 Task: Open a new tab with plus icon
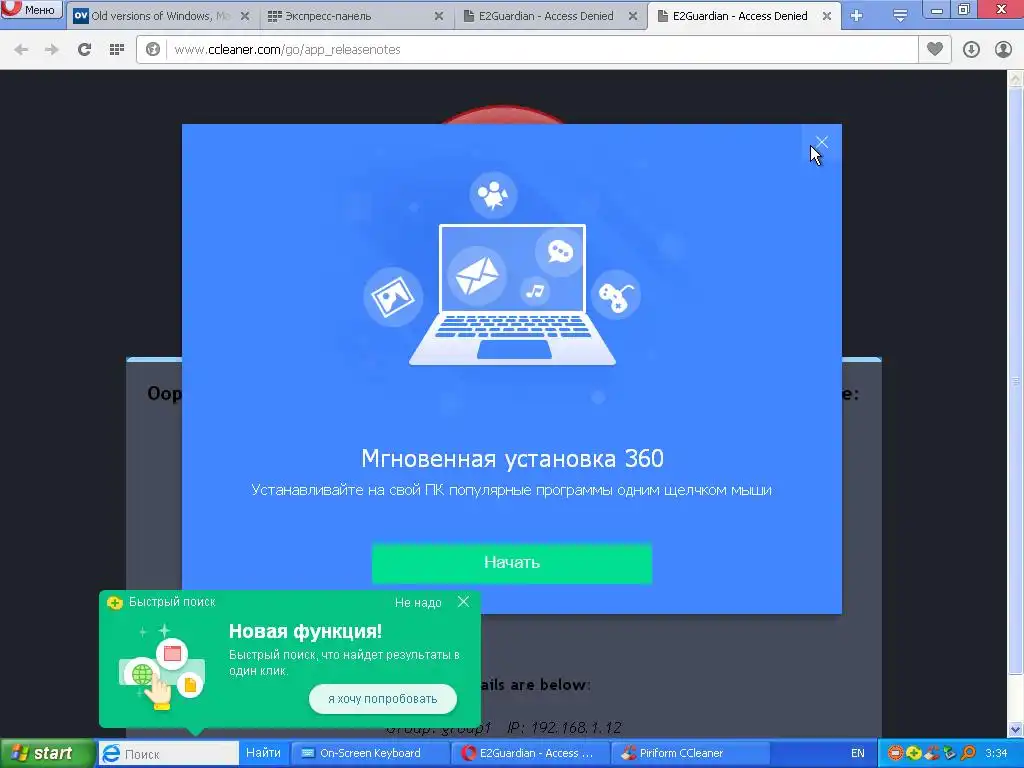(x=856, y=16)
